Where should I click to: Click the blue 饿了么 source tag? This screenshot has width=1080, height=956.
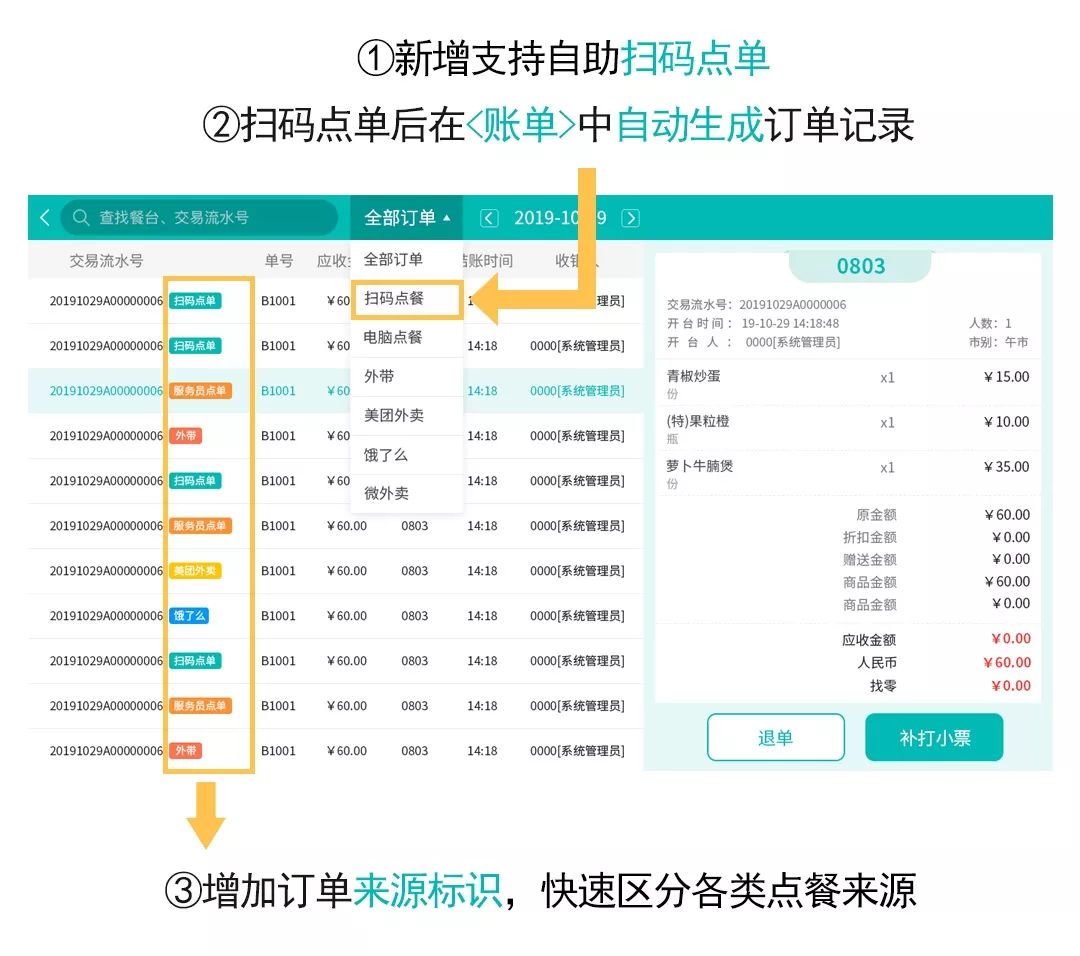coord(188,616)
